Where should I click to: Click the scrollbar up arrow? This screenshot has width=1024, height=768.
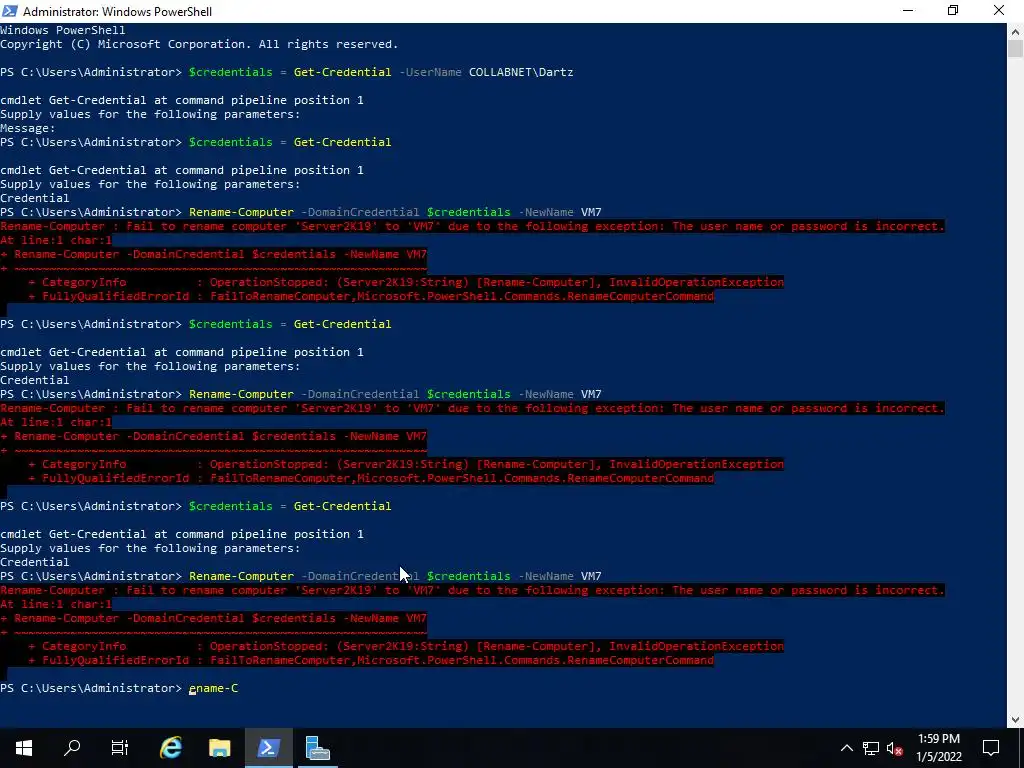(1016, 31)
